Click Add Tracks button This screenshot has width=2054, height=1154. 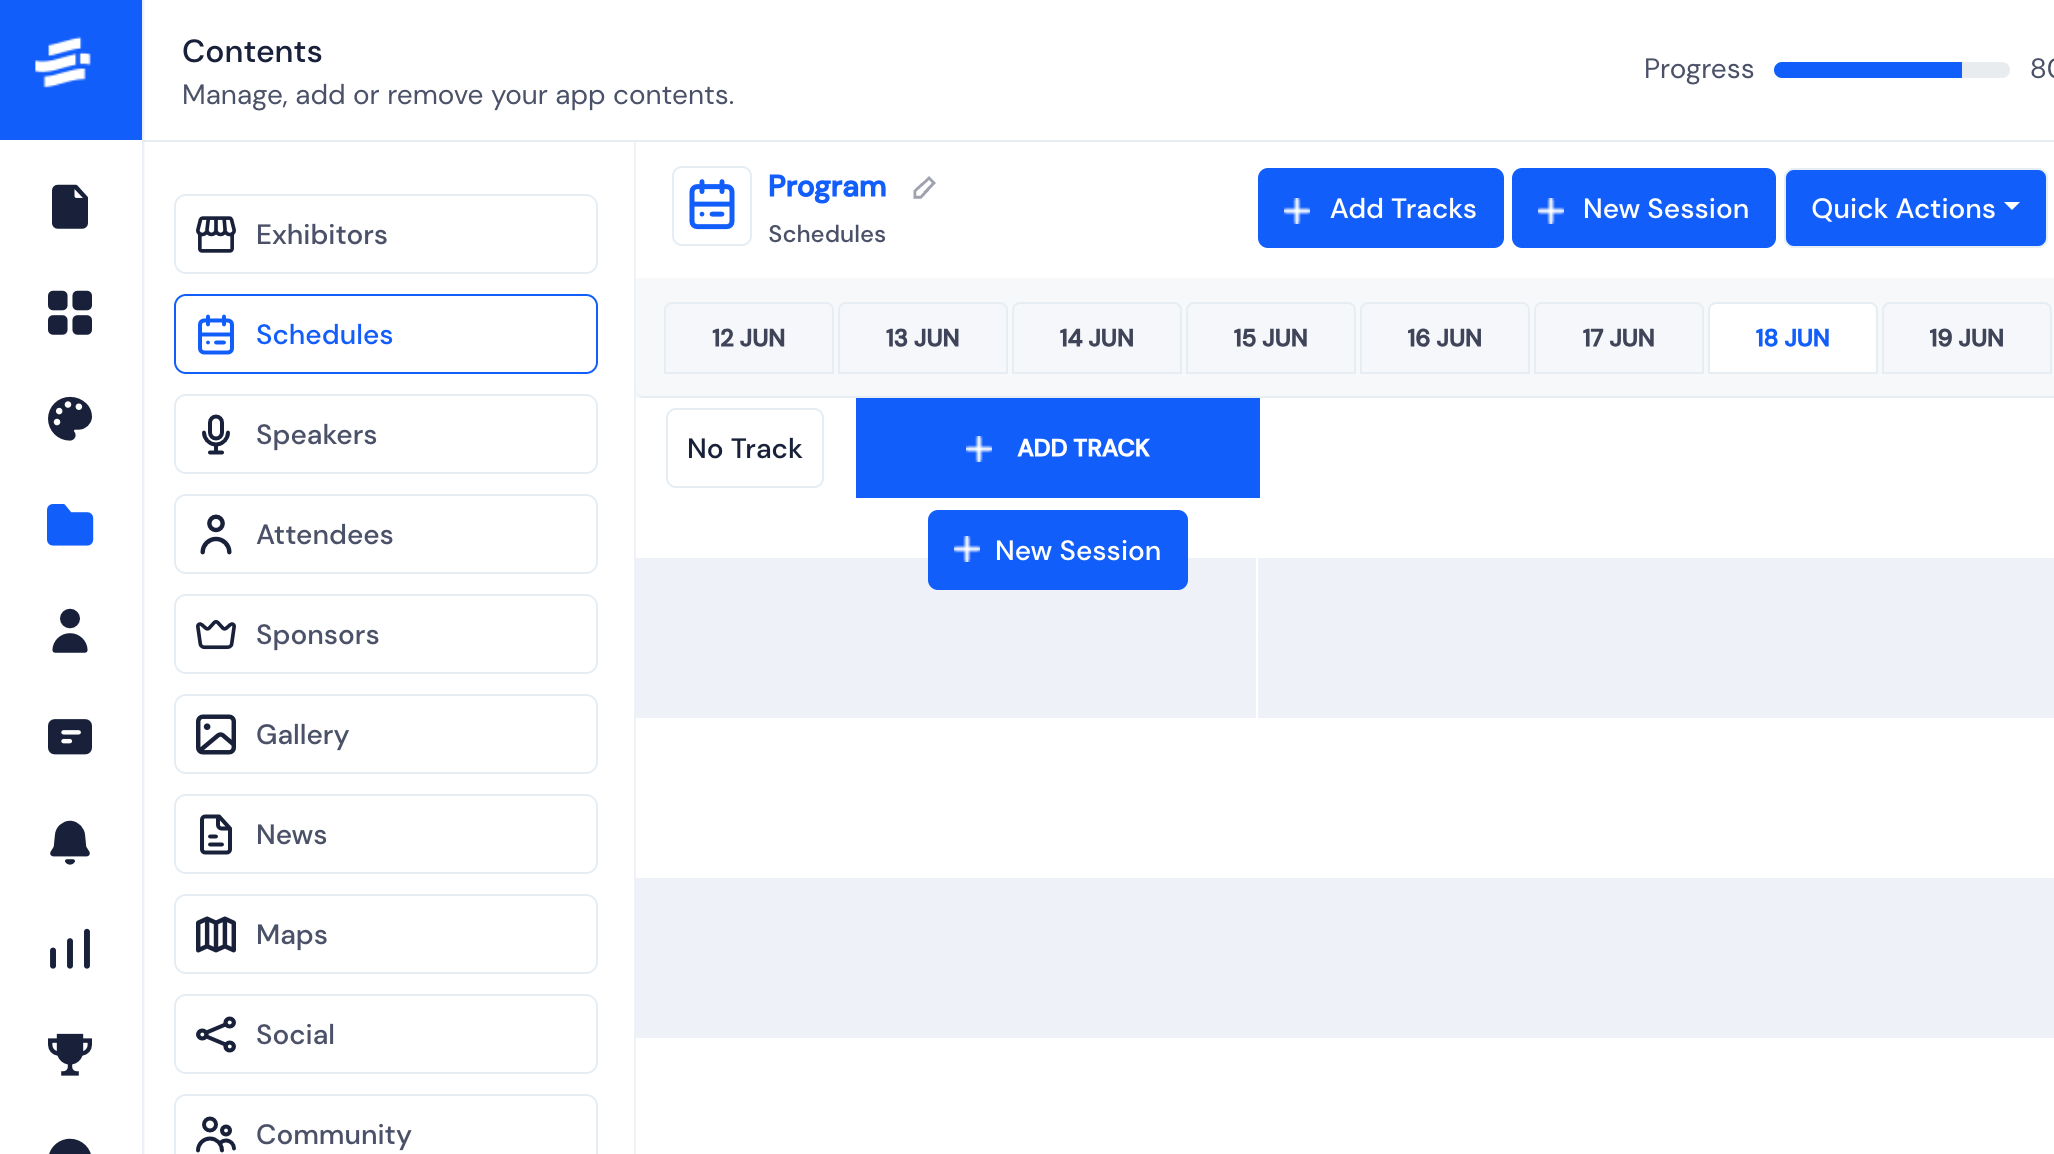pos(1380,209)
